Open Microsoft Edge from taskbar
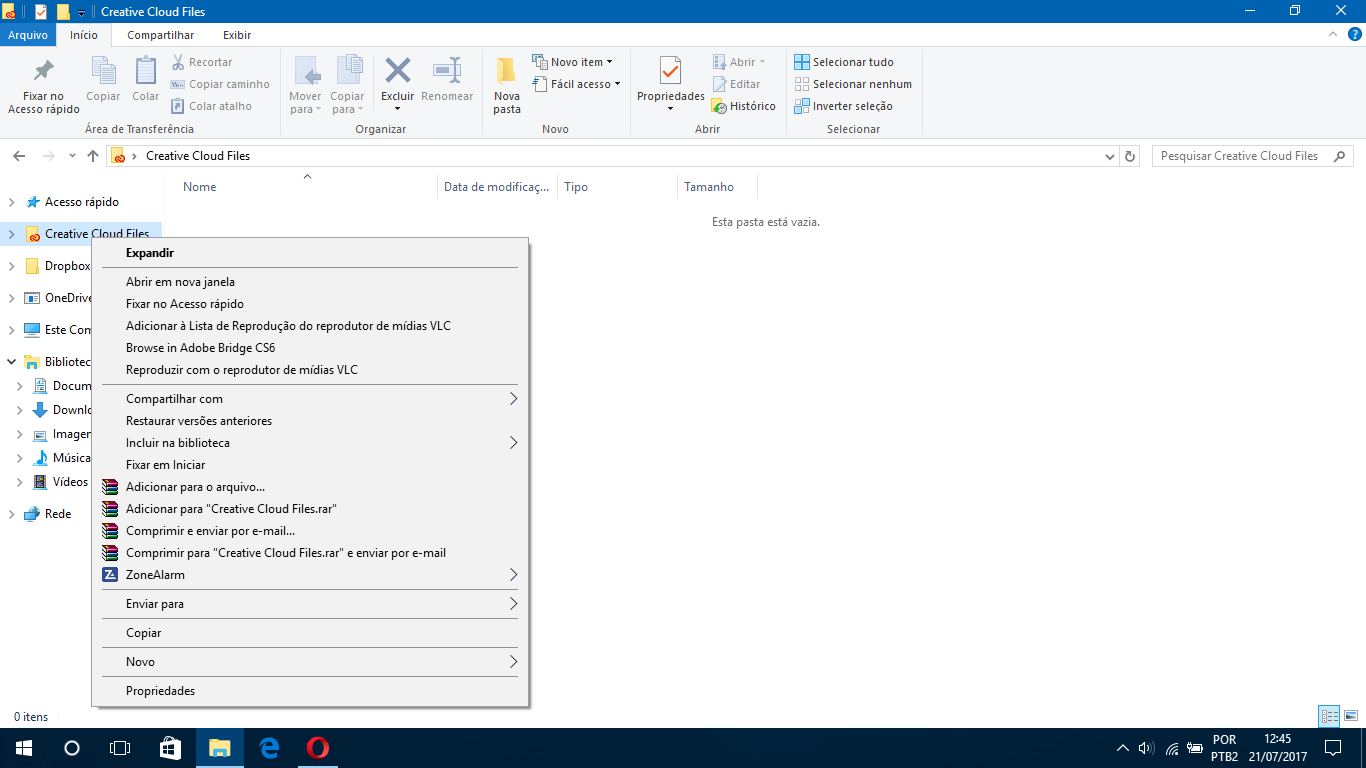 [x=269, y=748]
